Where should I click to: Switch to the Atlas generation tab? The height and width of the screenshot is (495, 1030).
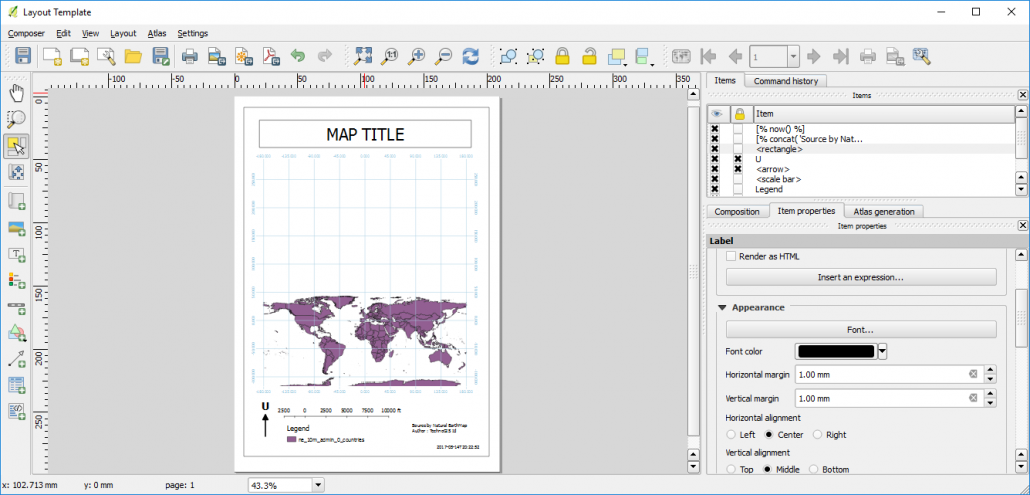[x=884, y=211]
